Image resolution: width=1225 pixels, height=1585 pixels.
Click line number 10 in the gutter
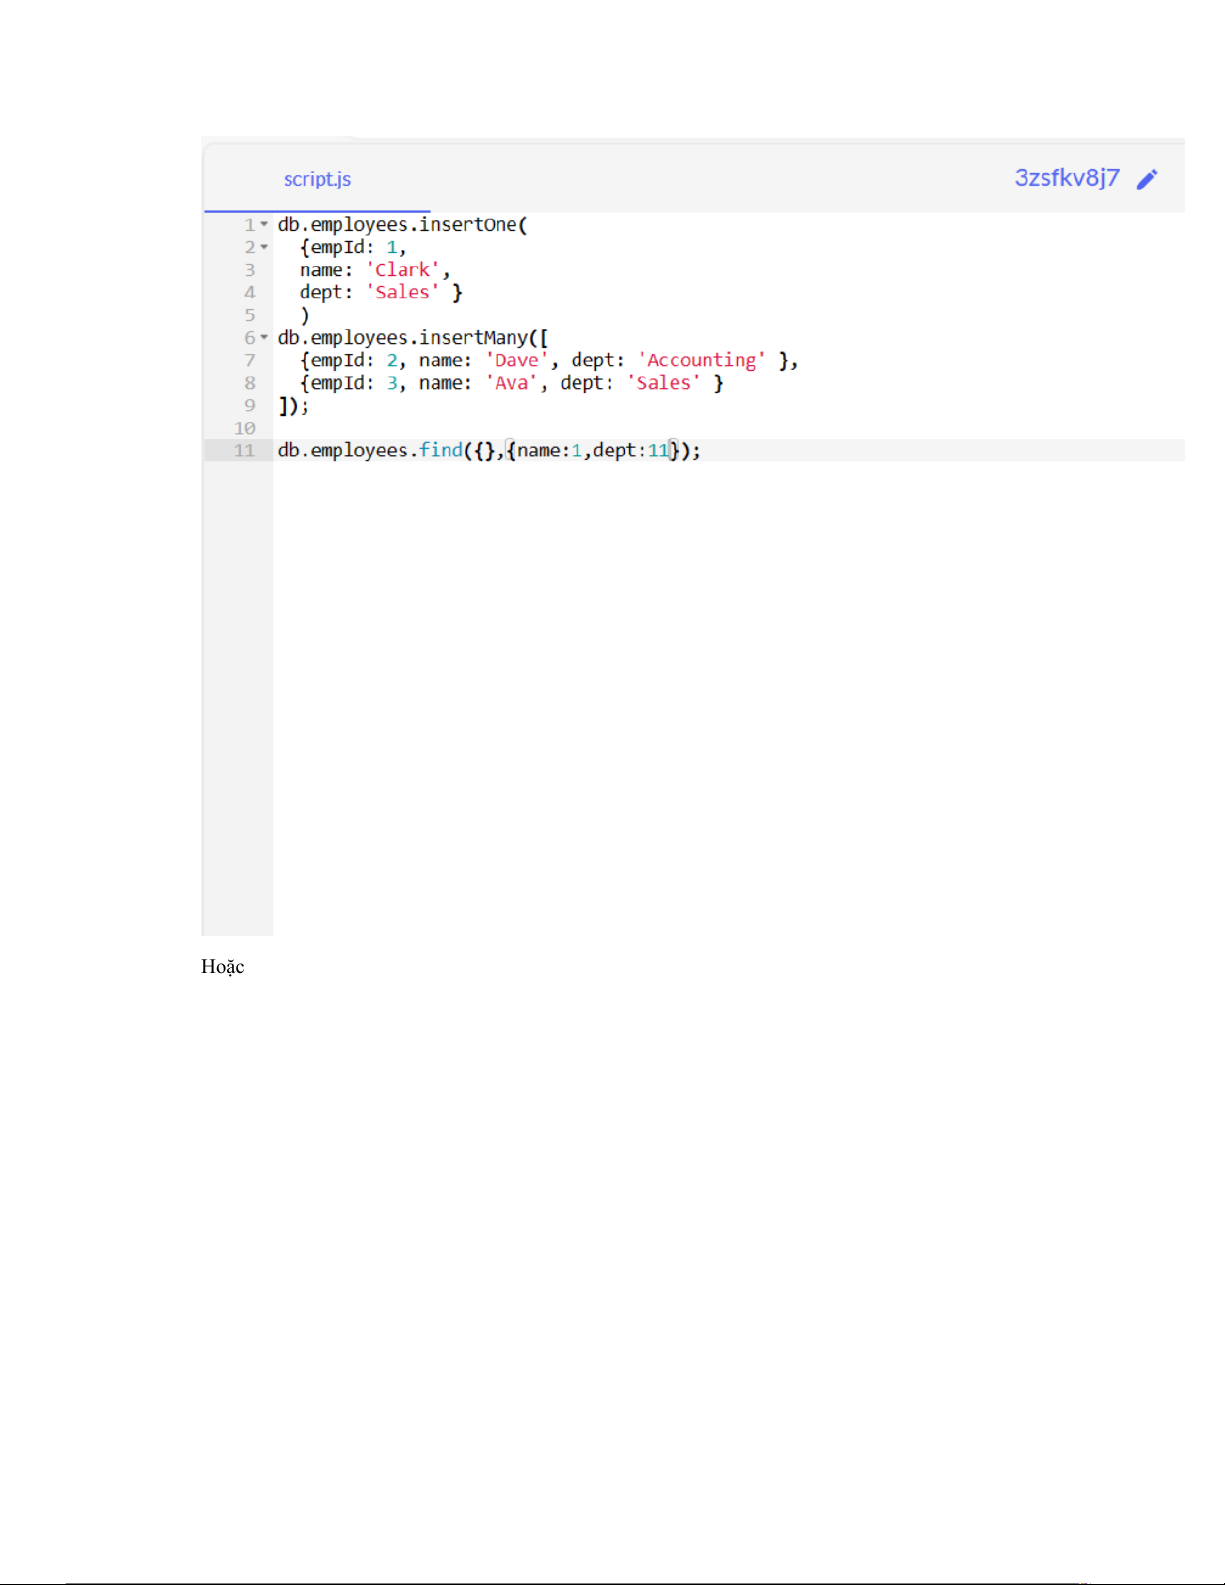pyautogui.click(x=244, y=428)
